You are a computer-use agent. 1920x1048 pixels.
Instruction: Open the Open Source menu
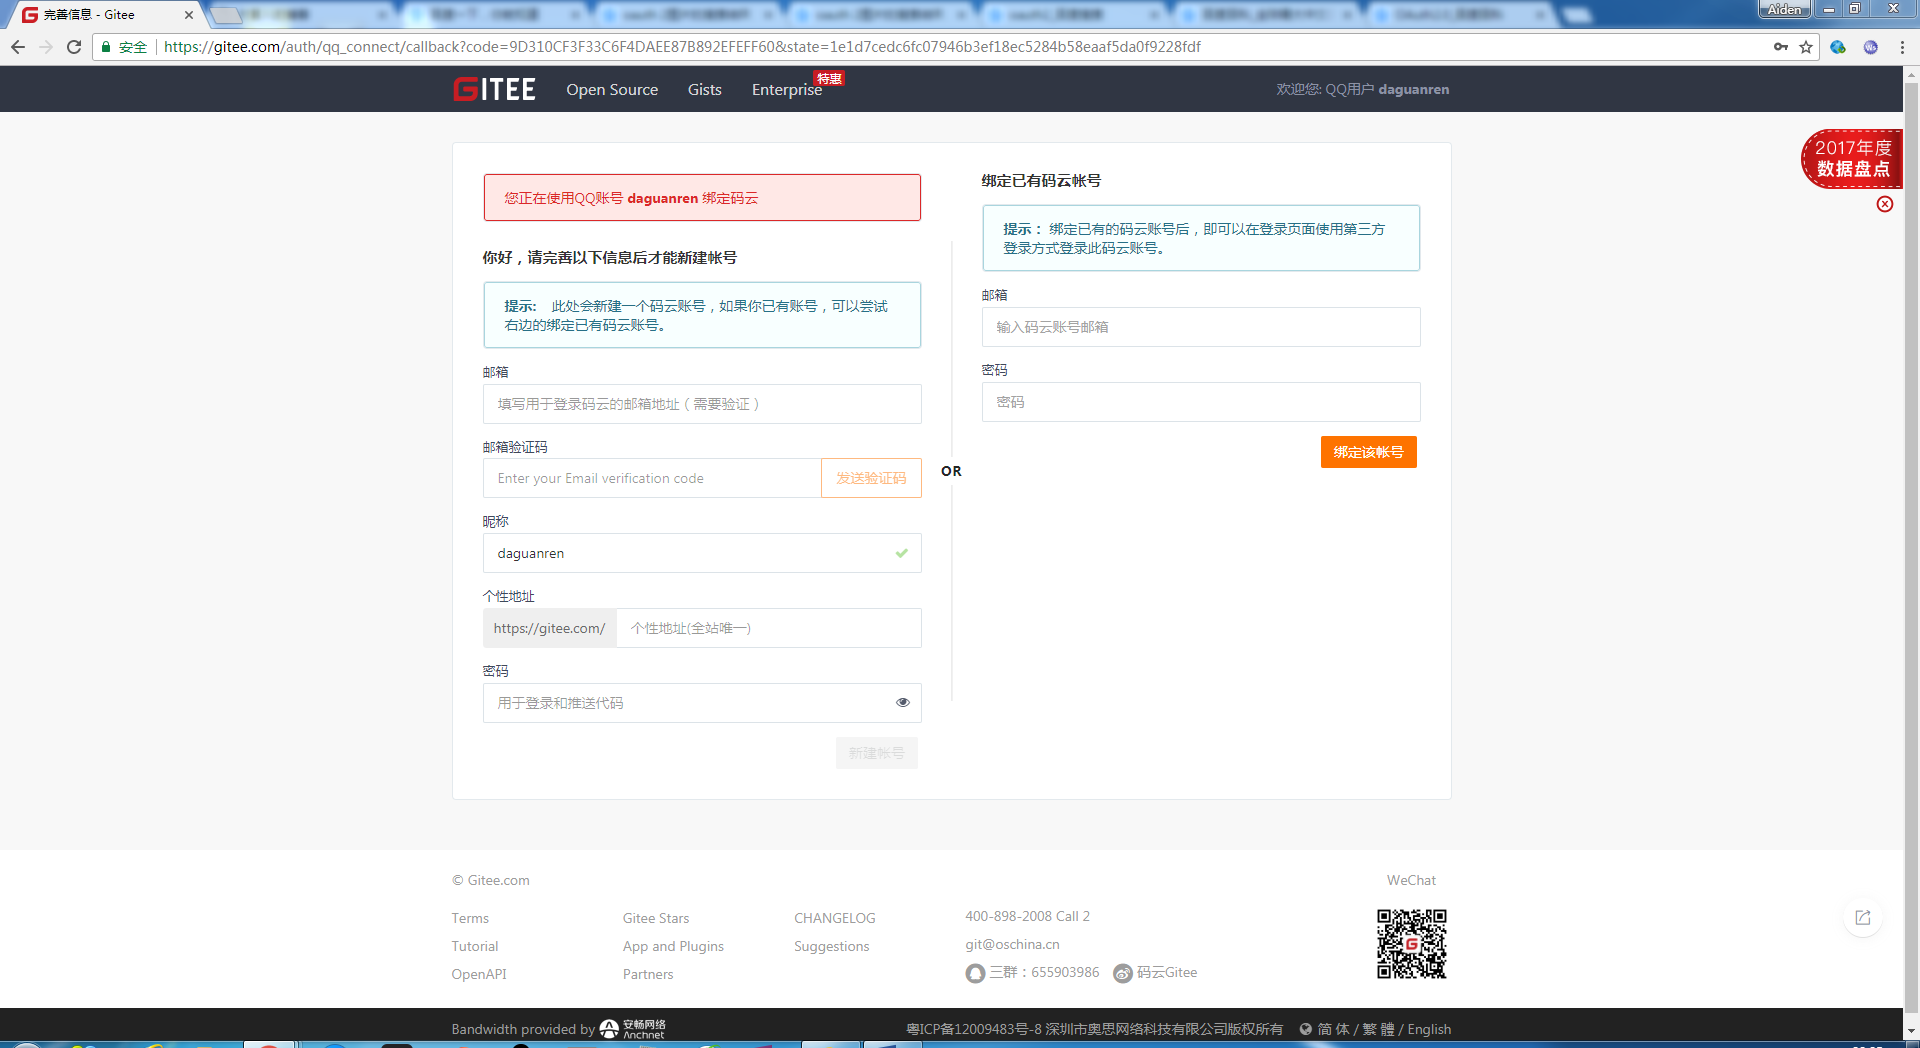click(x=612, y=90)
